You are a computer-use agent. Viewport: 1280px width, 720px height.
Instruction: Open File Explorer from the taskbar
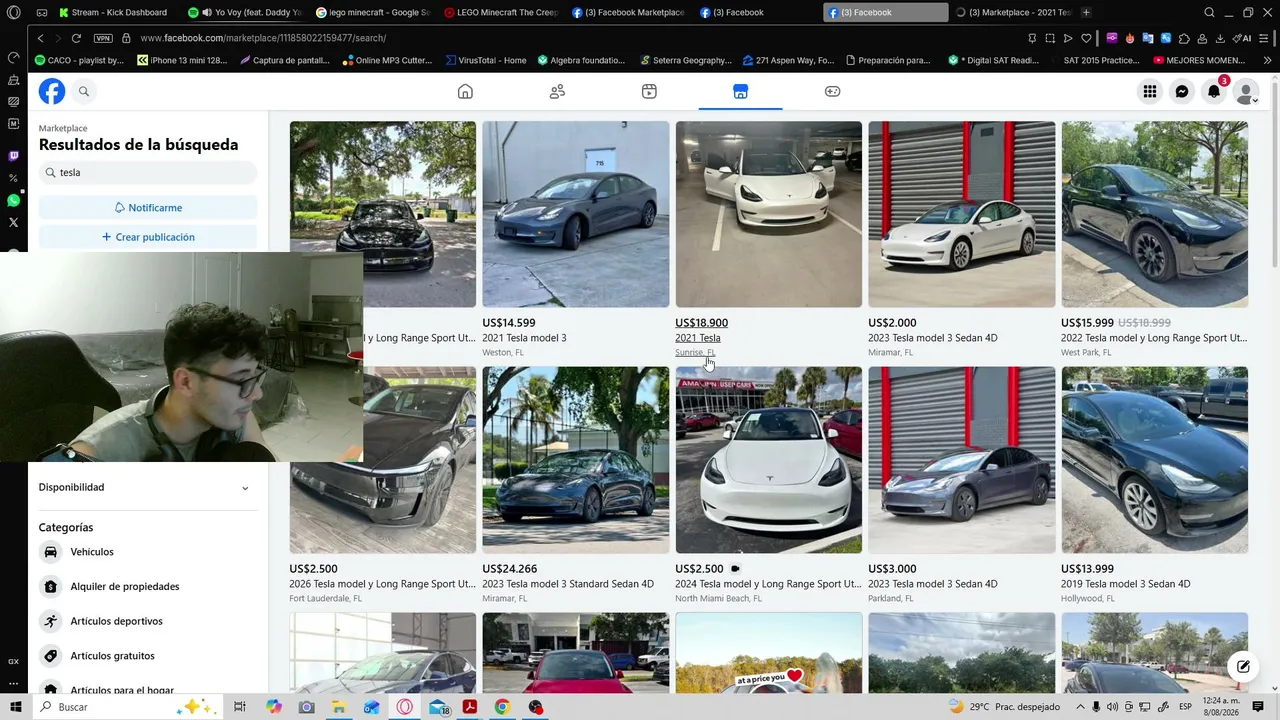(339, 707)
